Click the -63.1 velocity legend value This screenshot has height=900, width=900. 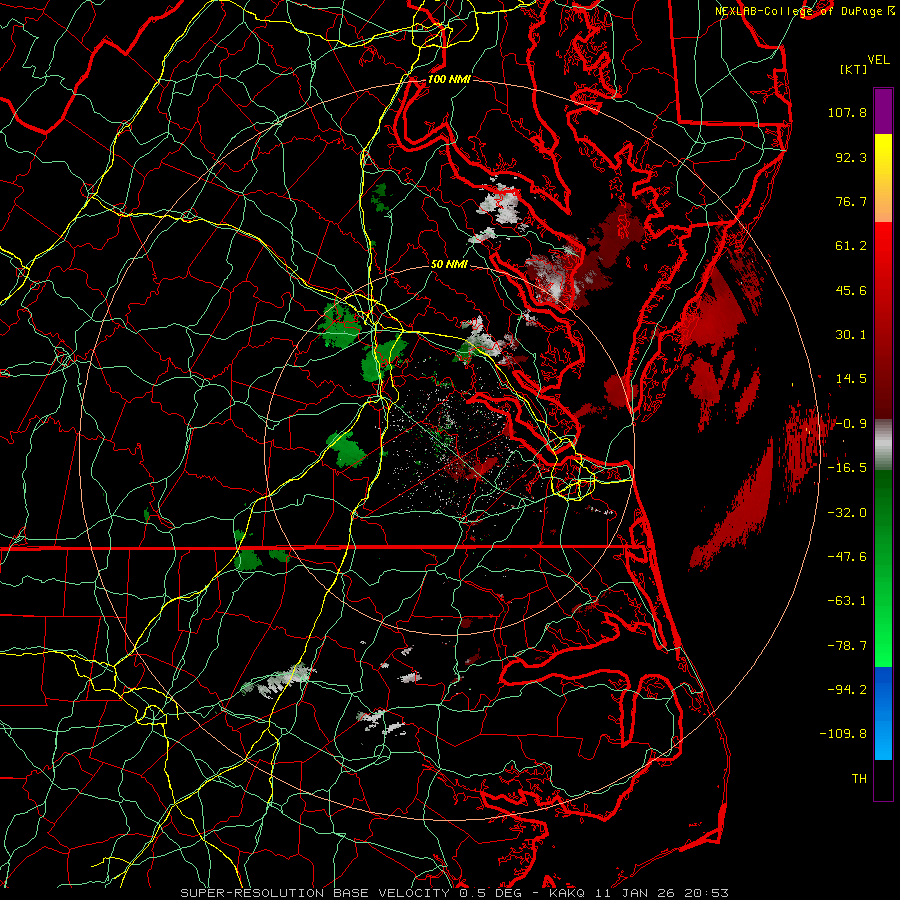(847, 601)
